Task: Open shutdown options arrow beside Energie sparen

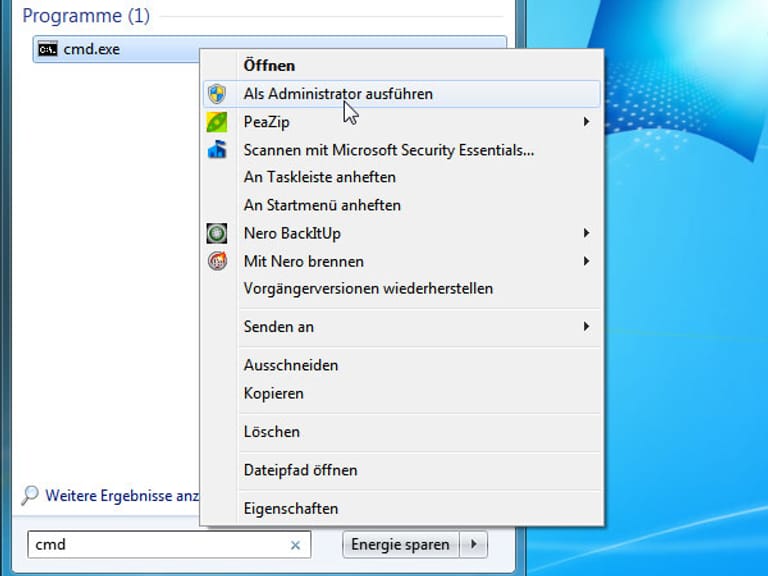Action: (x=473, y=545)
